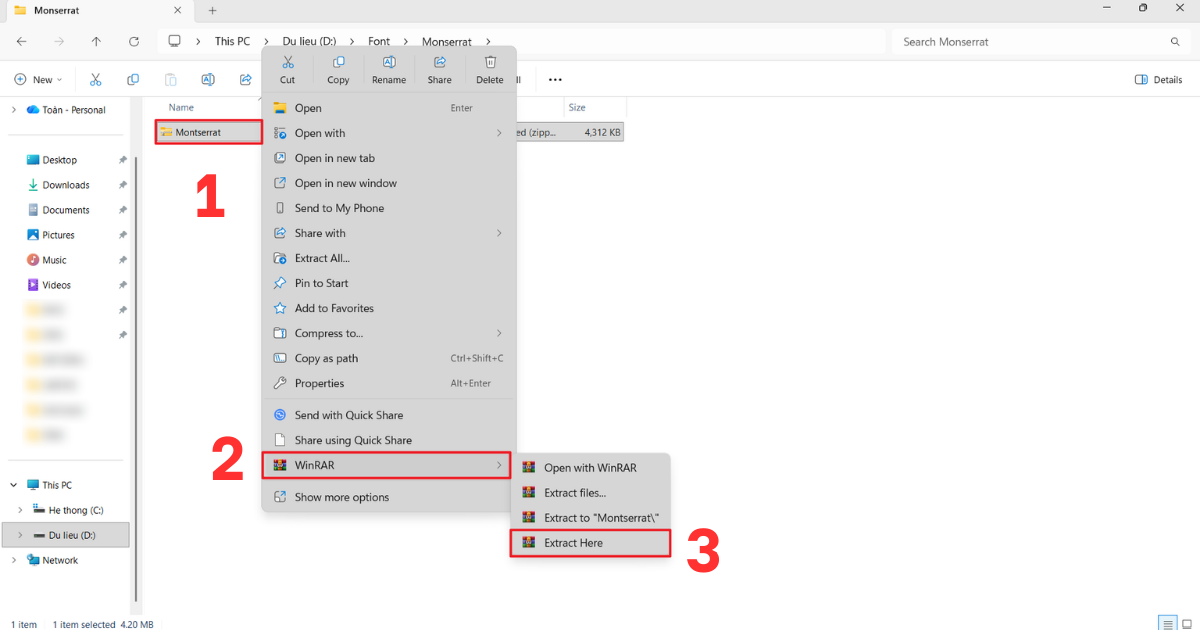Viewport: 1200px width, 630px height.
Task: Select details view icon in the status bar
Action: (1167, 623)
